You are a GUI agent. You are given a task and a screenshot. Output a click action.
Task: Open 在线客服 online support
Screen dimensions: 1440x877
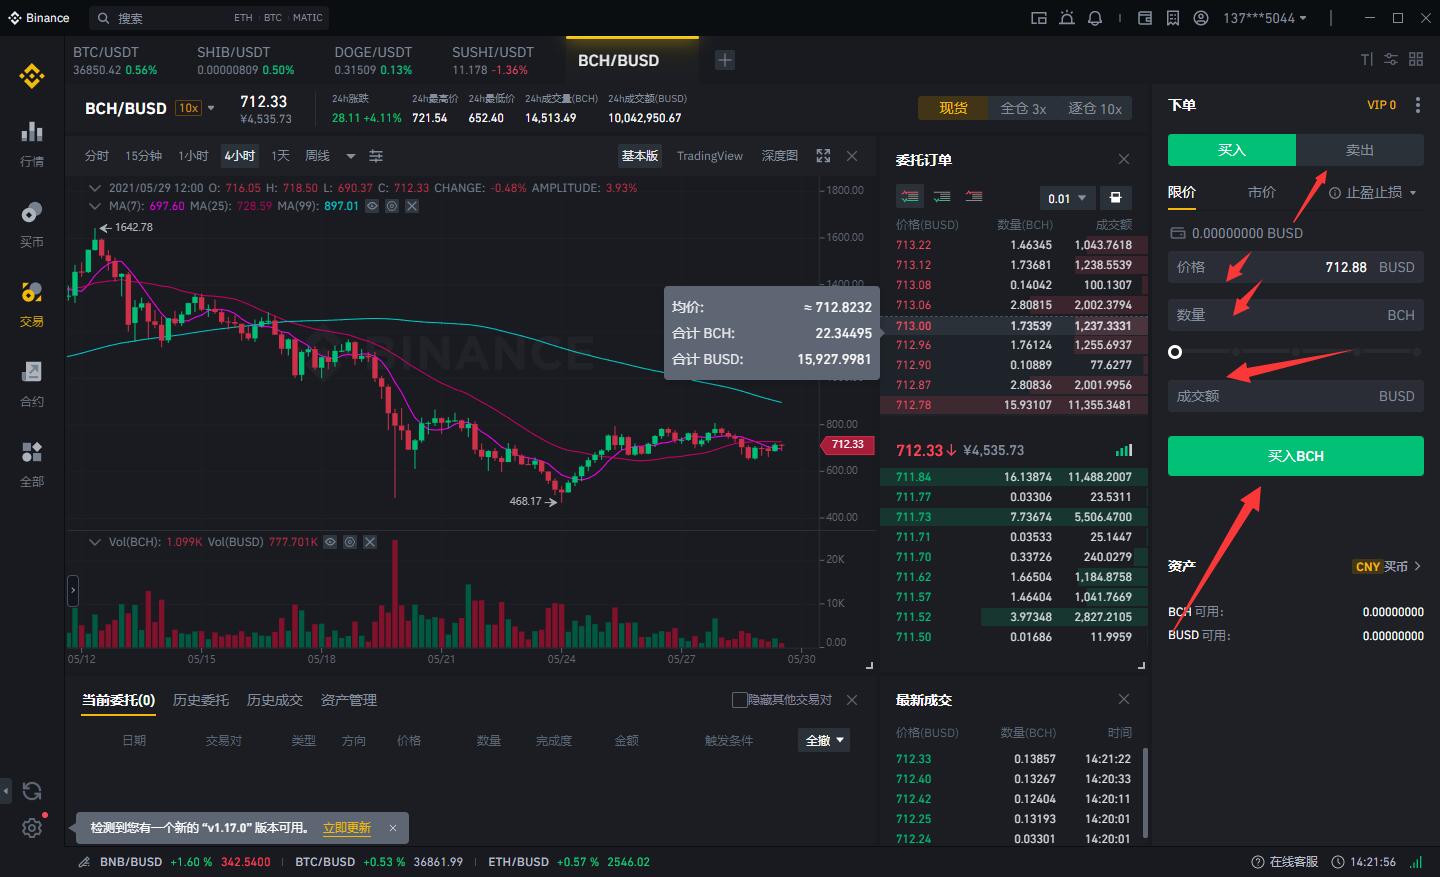point(1285,862)
